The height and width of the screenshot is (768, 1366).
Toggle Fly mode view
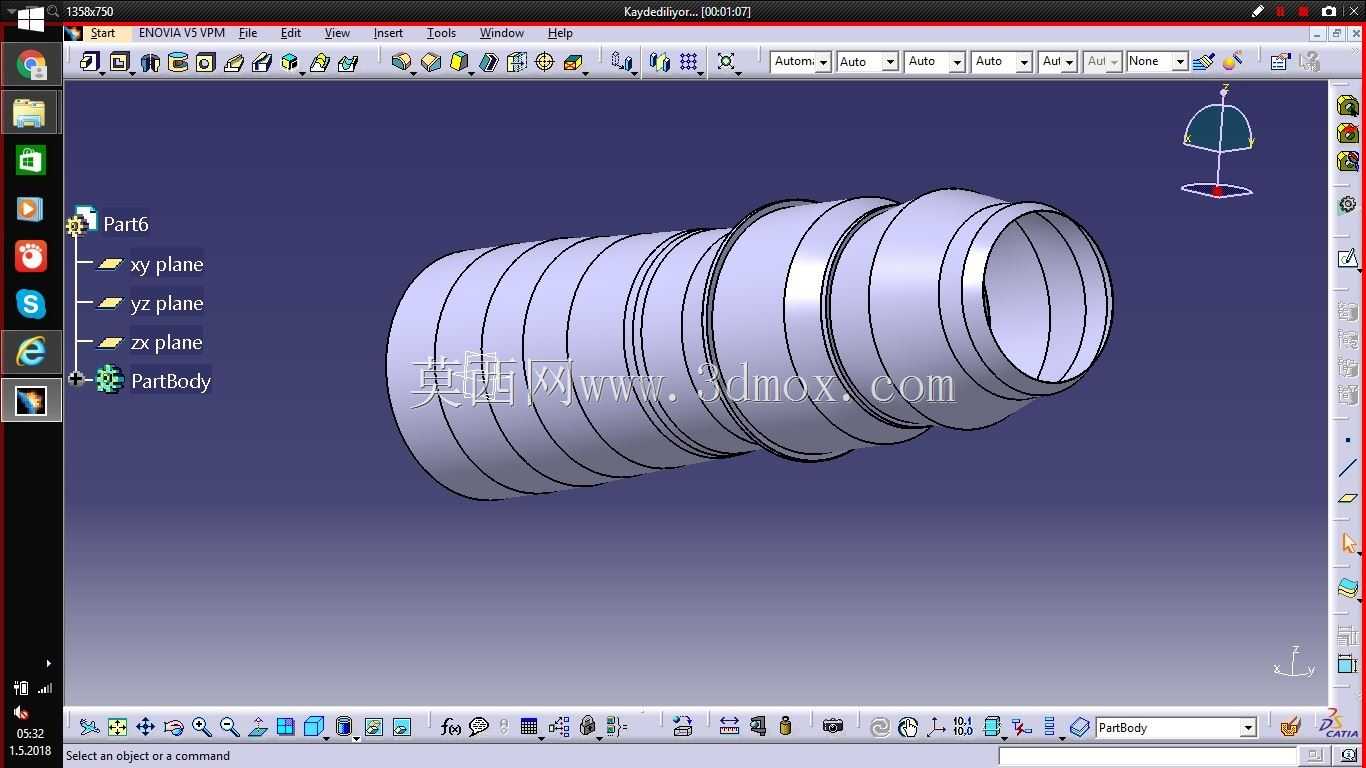pyautogui.click(x=89, y=727)
